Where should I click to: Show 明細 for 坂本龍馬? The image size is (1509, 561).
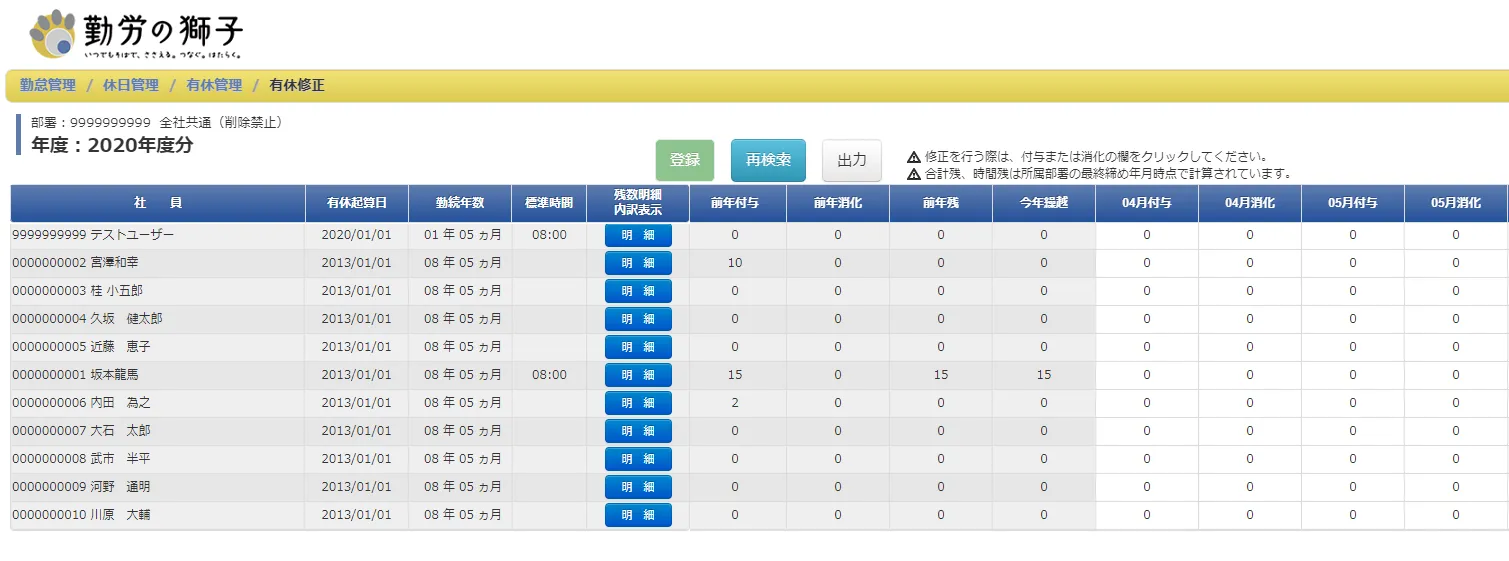[x=638, y=375]
